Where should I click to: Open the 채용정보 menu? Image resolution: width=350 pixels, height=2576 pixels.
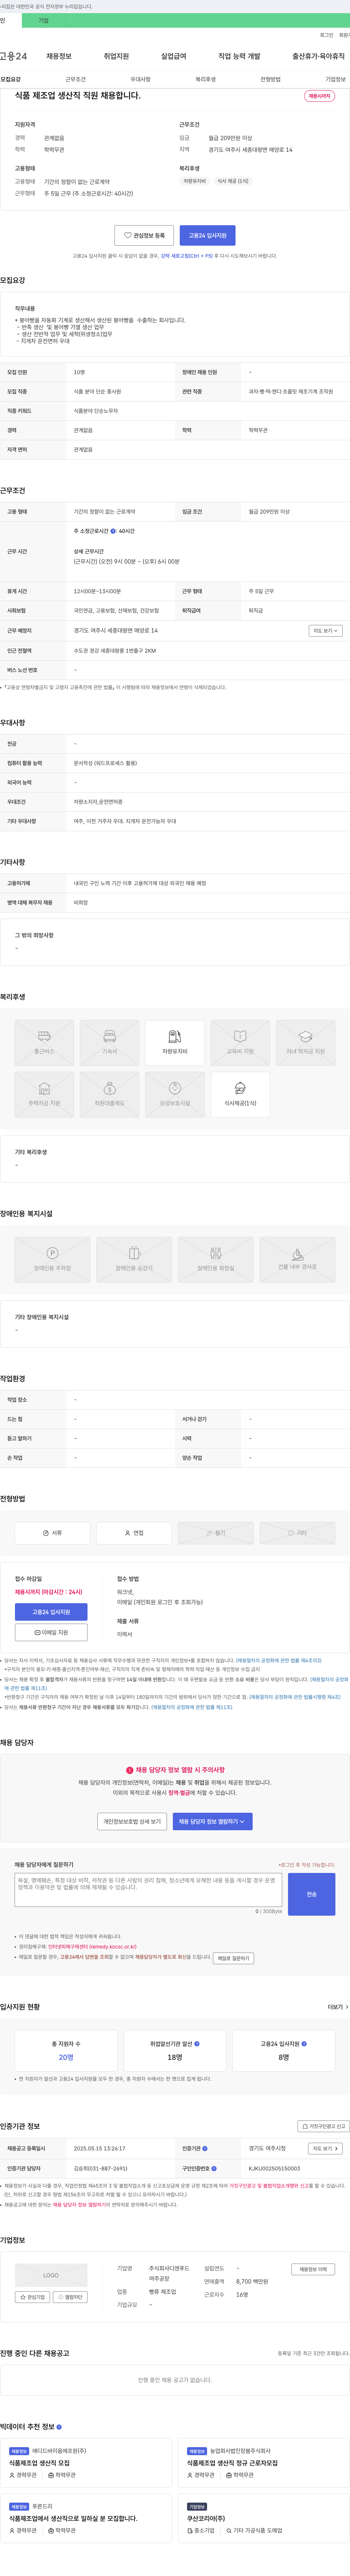click(x=59, y=56)
